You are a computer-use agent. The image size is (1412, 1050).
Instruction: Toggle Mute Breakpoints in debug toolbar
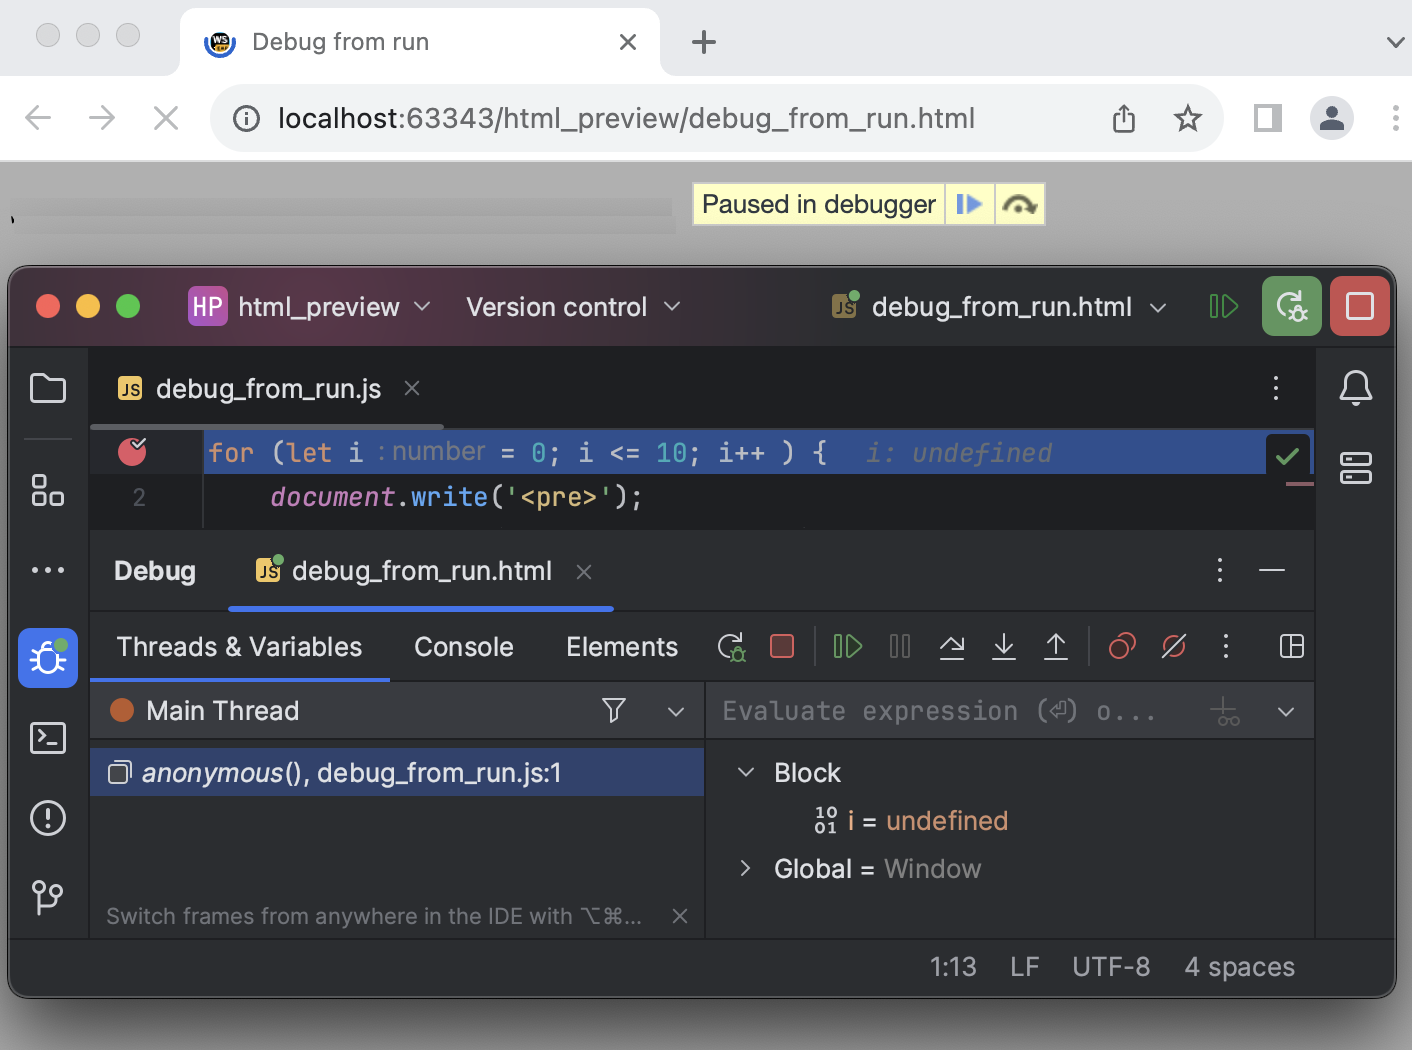[1173, 646]
